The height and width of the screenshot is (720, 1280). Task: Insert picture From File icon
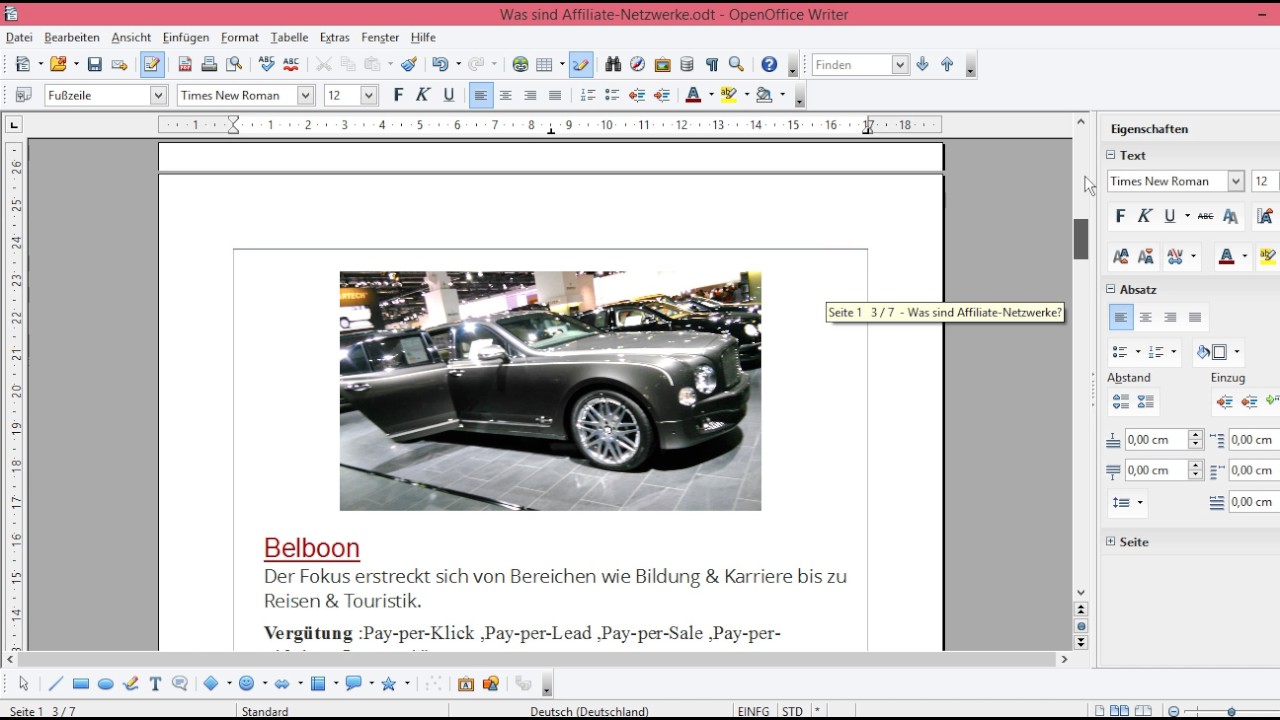(490, 684)
